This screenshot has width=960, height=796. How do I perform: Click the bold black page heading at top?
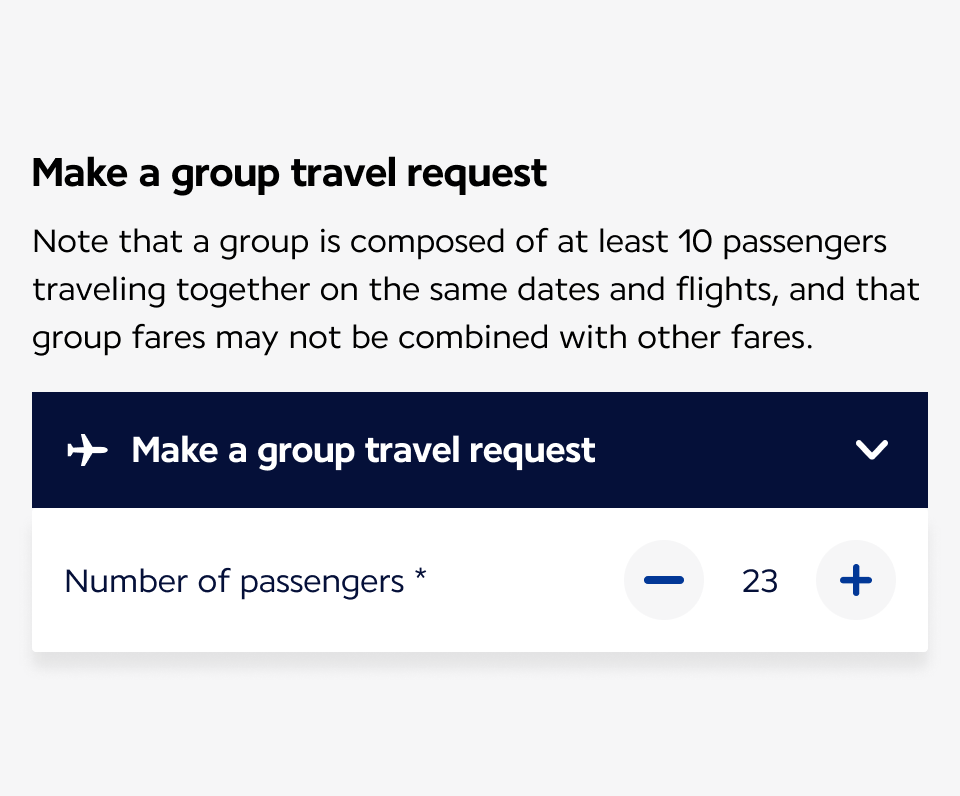[289, 173]
